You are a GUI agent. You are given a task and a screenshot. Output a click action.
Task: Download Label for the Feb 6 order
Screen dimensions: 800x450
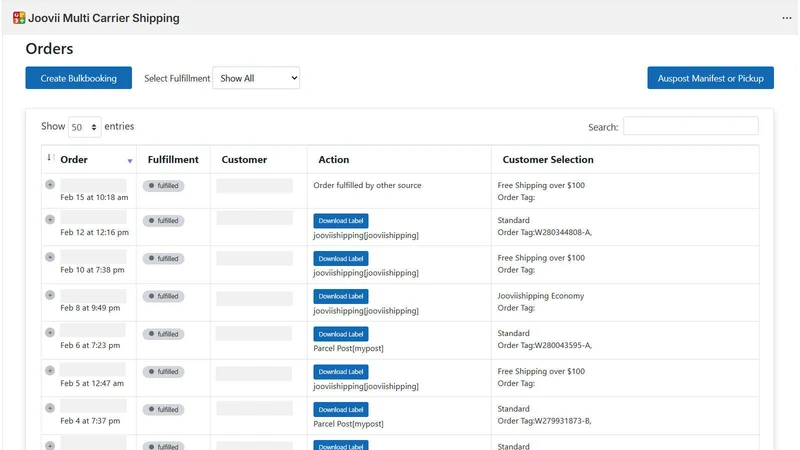(341, 334)
